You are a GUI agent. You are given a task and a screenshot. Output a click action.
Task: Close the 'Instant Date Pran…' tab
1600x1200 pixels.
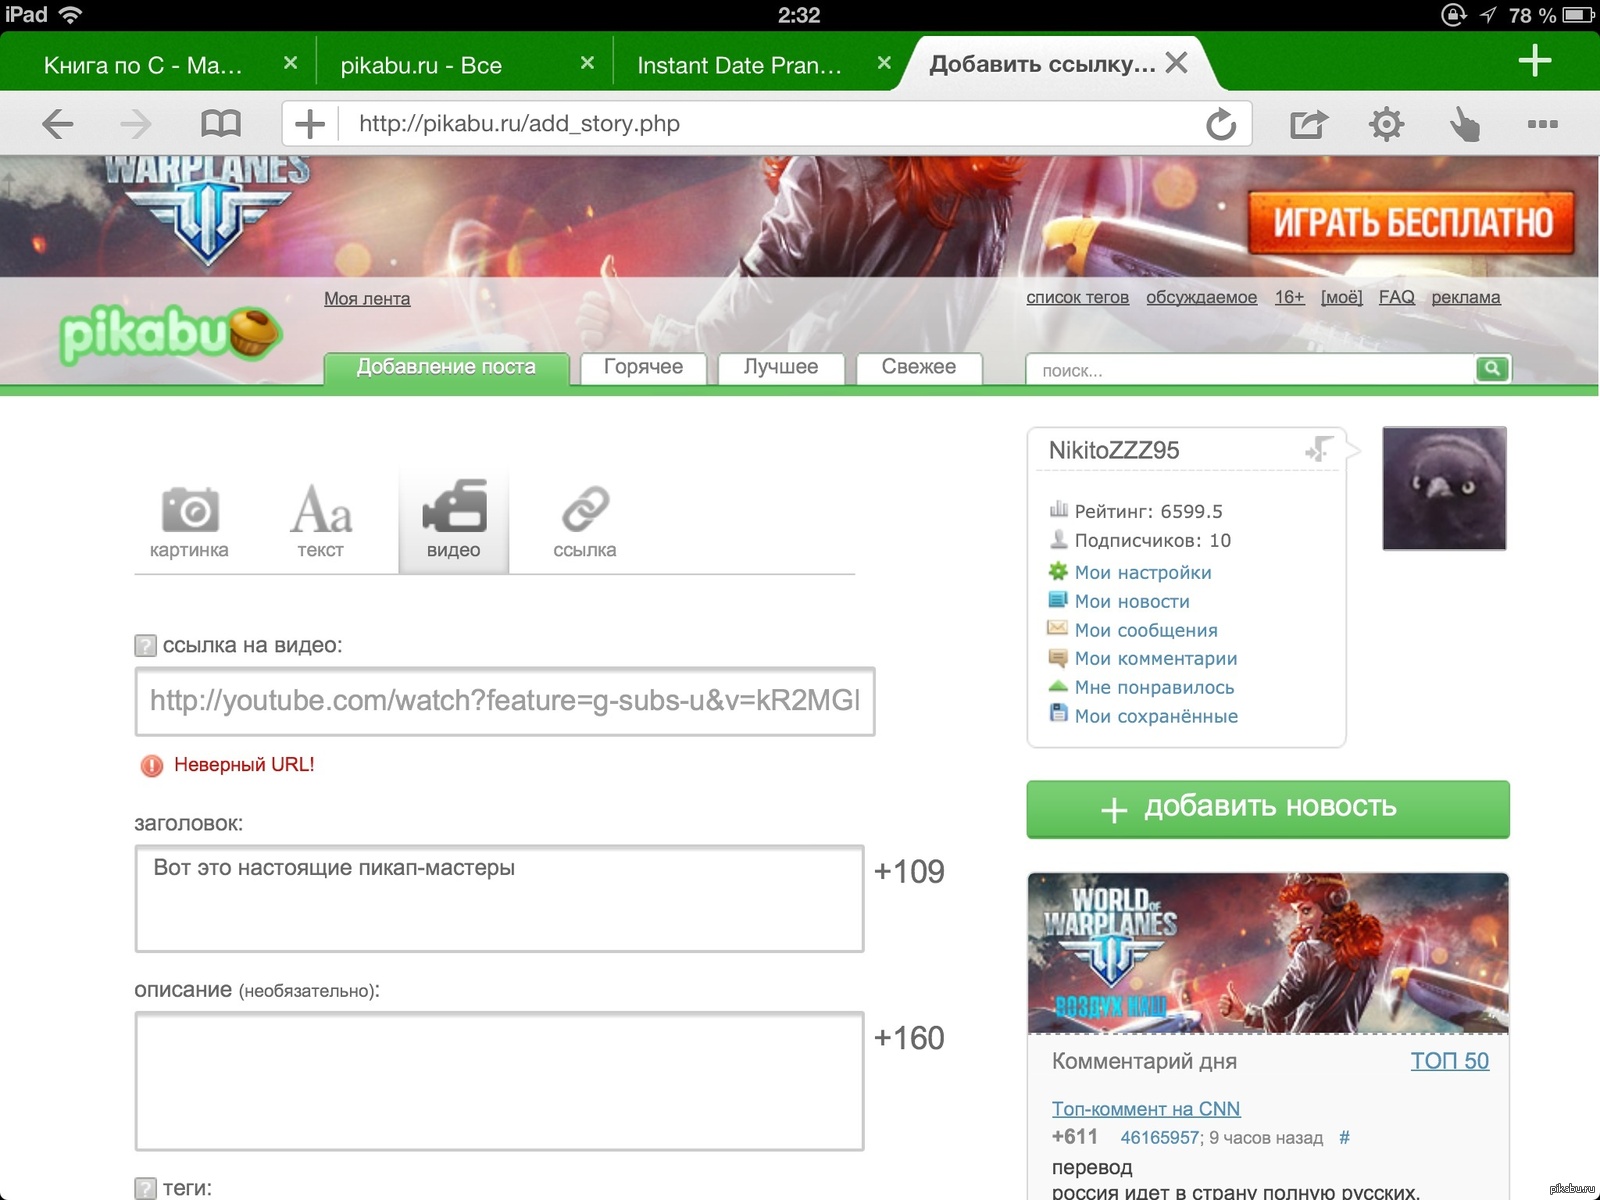click(x=884, y=62)
